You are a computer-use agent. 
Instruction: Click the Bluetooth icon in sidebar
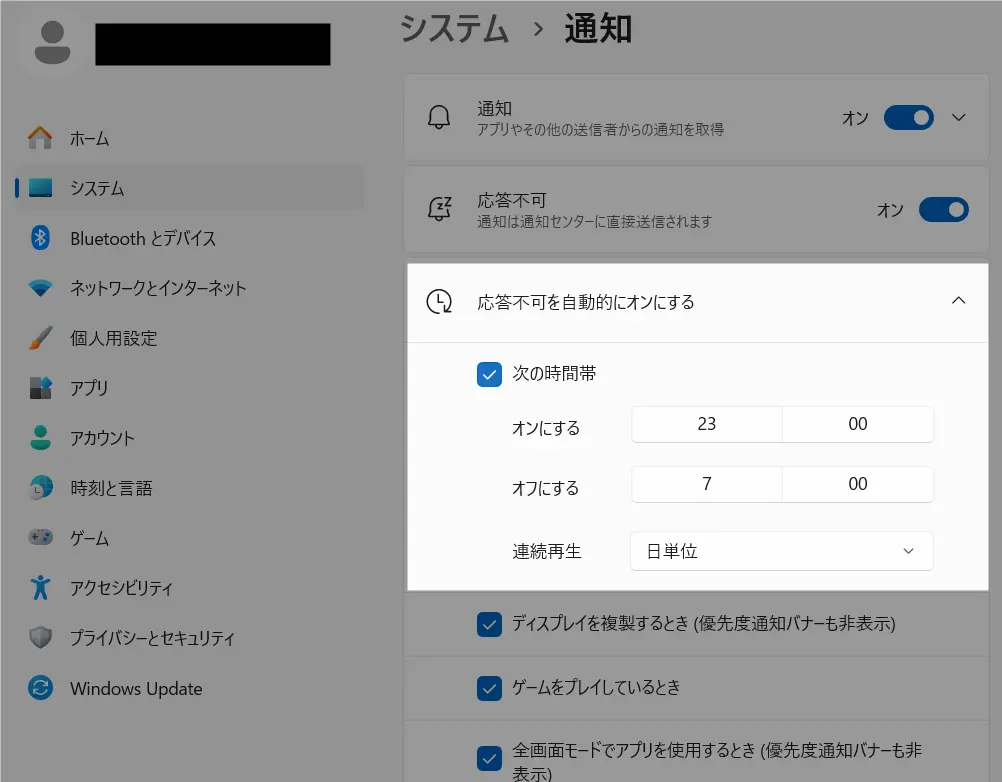[x=40, y=238]
